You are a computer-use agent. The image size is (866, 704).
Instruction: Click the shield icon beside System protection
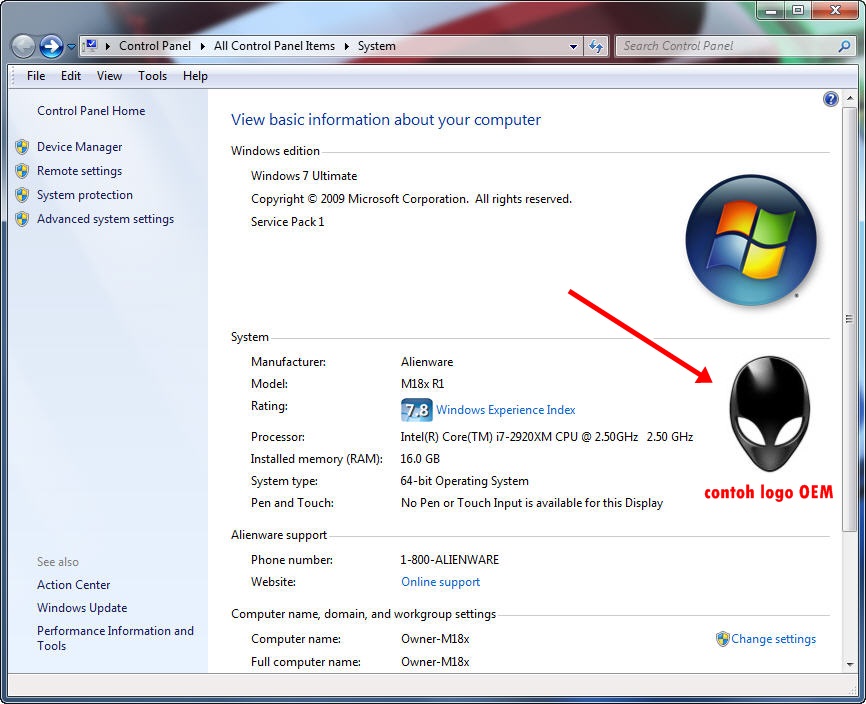tap(22, 194)
